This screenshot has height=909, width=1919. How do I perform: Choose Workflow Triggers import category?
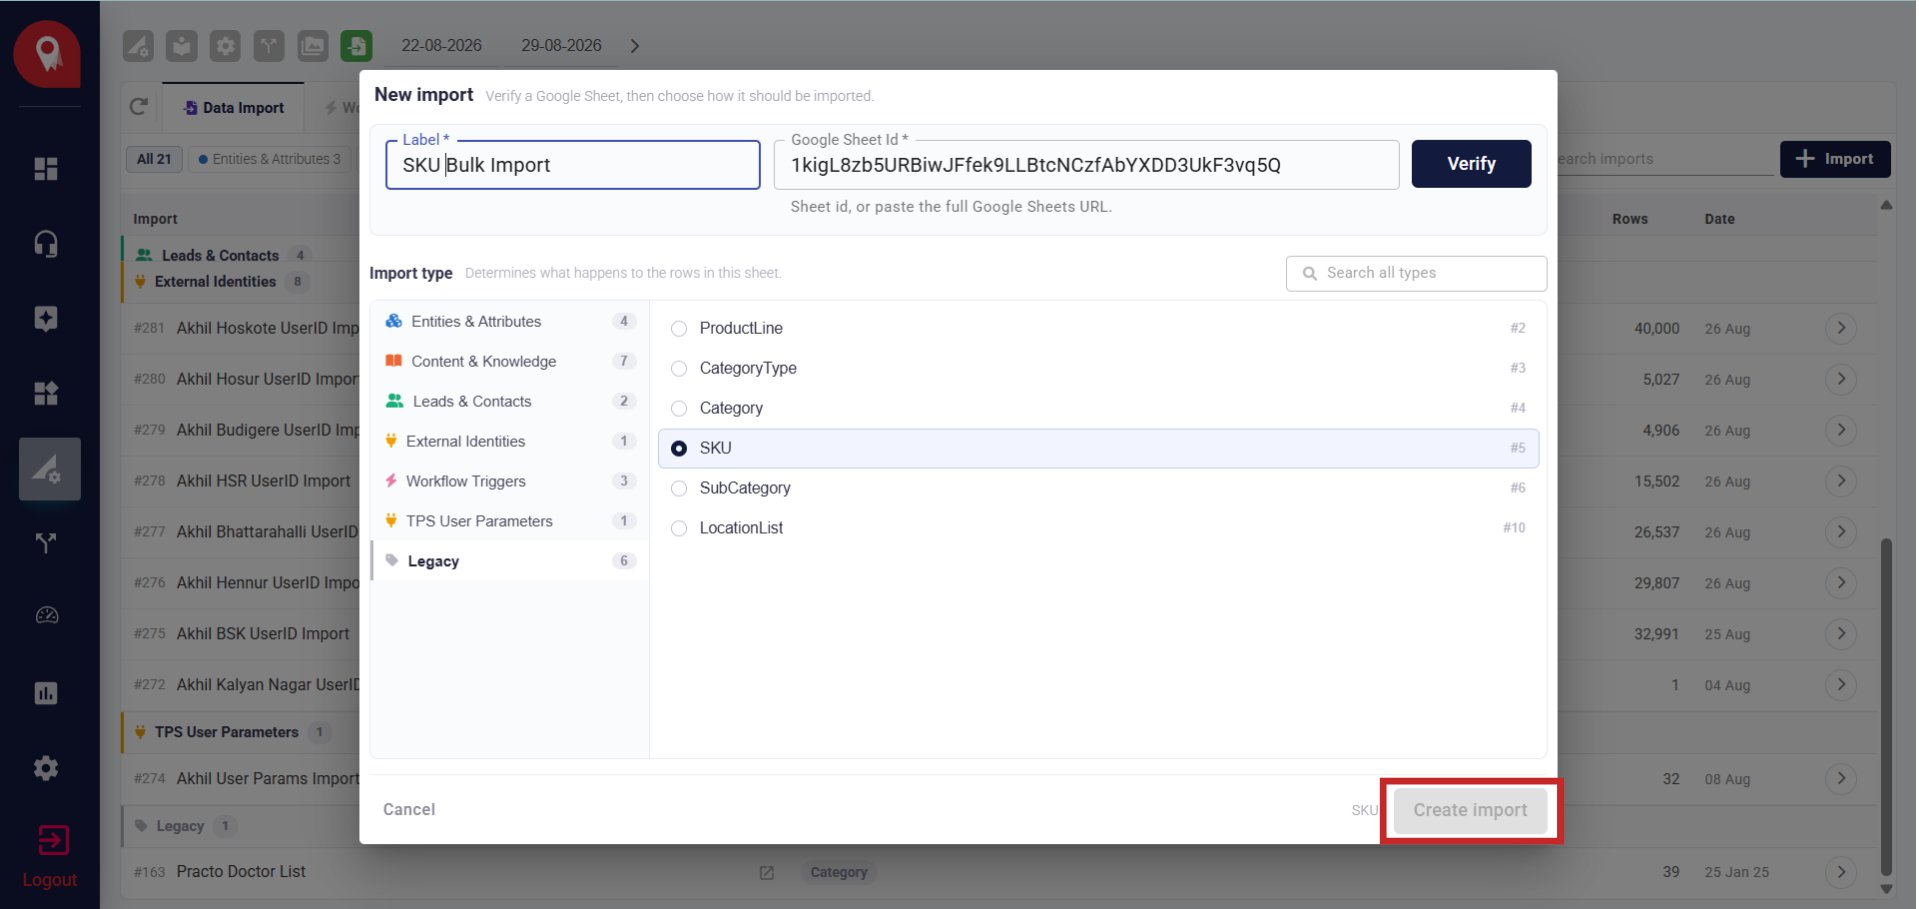510,481
